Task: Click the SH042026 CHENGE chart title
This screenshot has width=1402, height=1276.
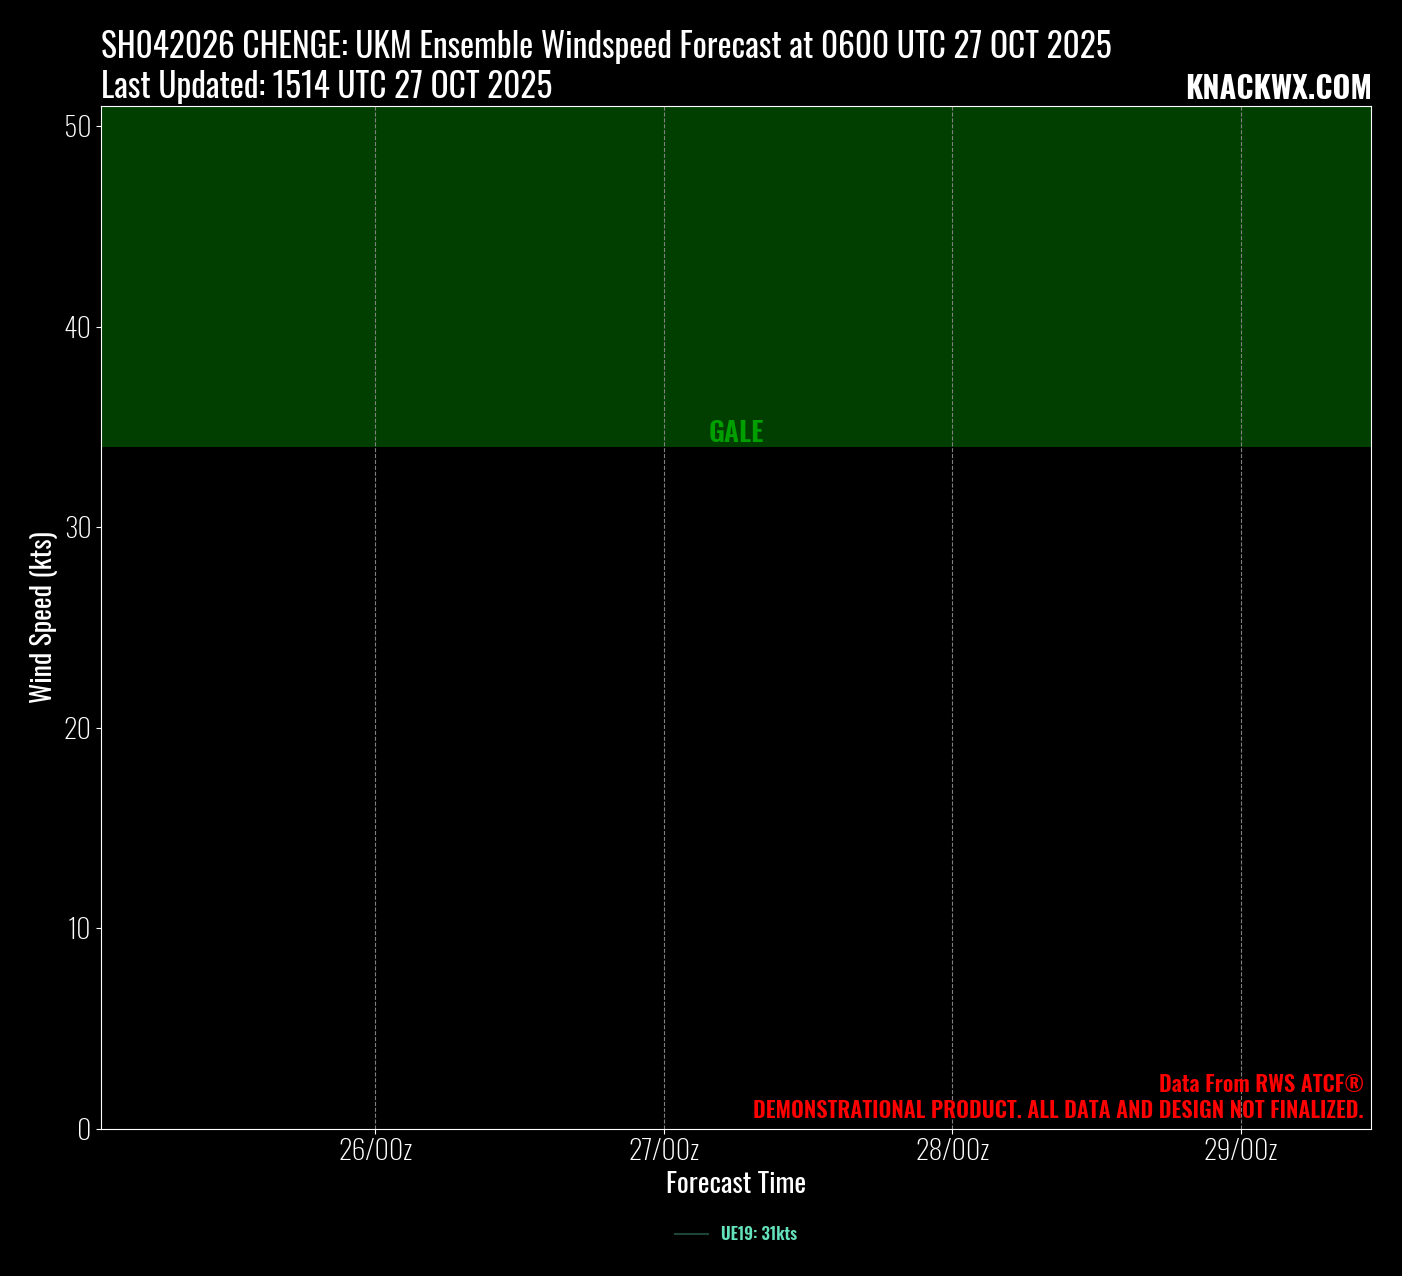Action: coord(606,46)
